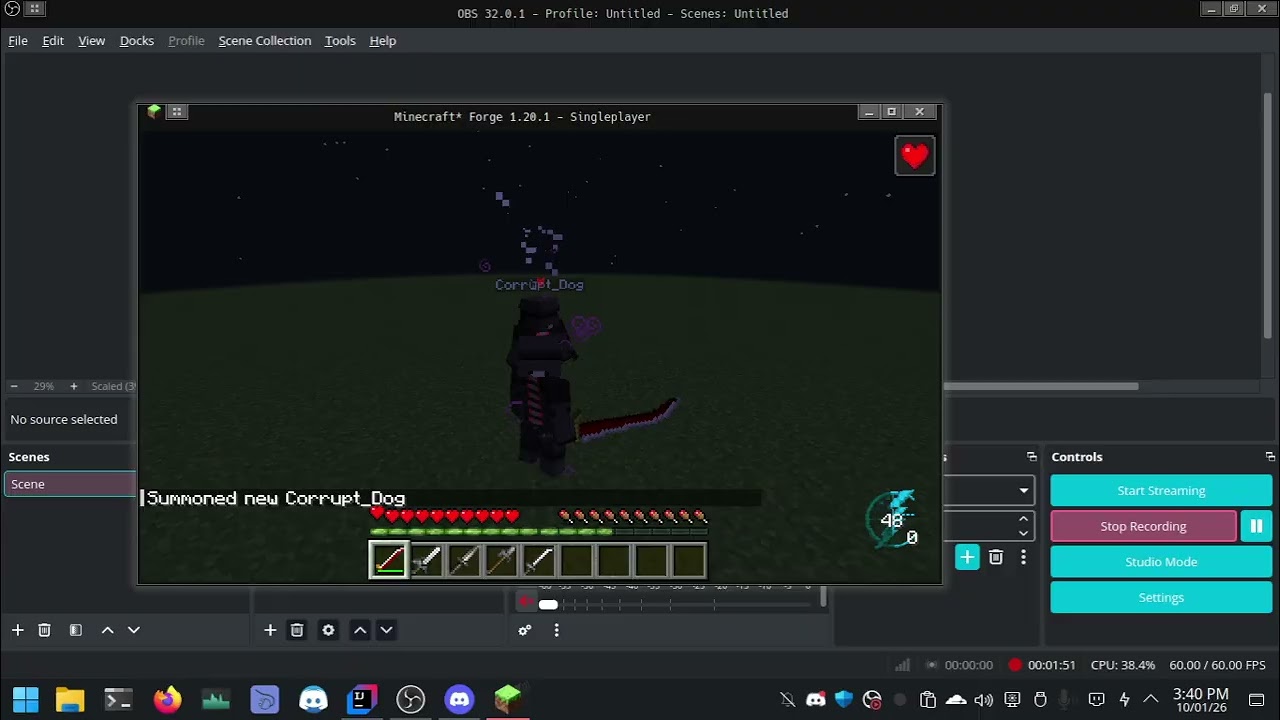Float the Controls dock using its corner icon
This screenshot has height=720, width=1280.
1270,457
